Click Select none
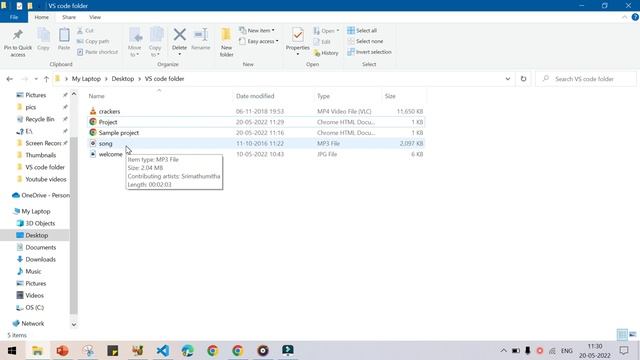640x360 pixels. coord(365,41)
